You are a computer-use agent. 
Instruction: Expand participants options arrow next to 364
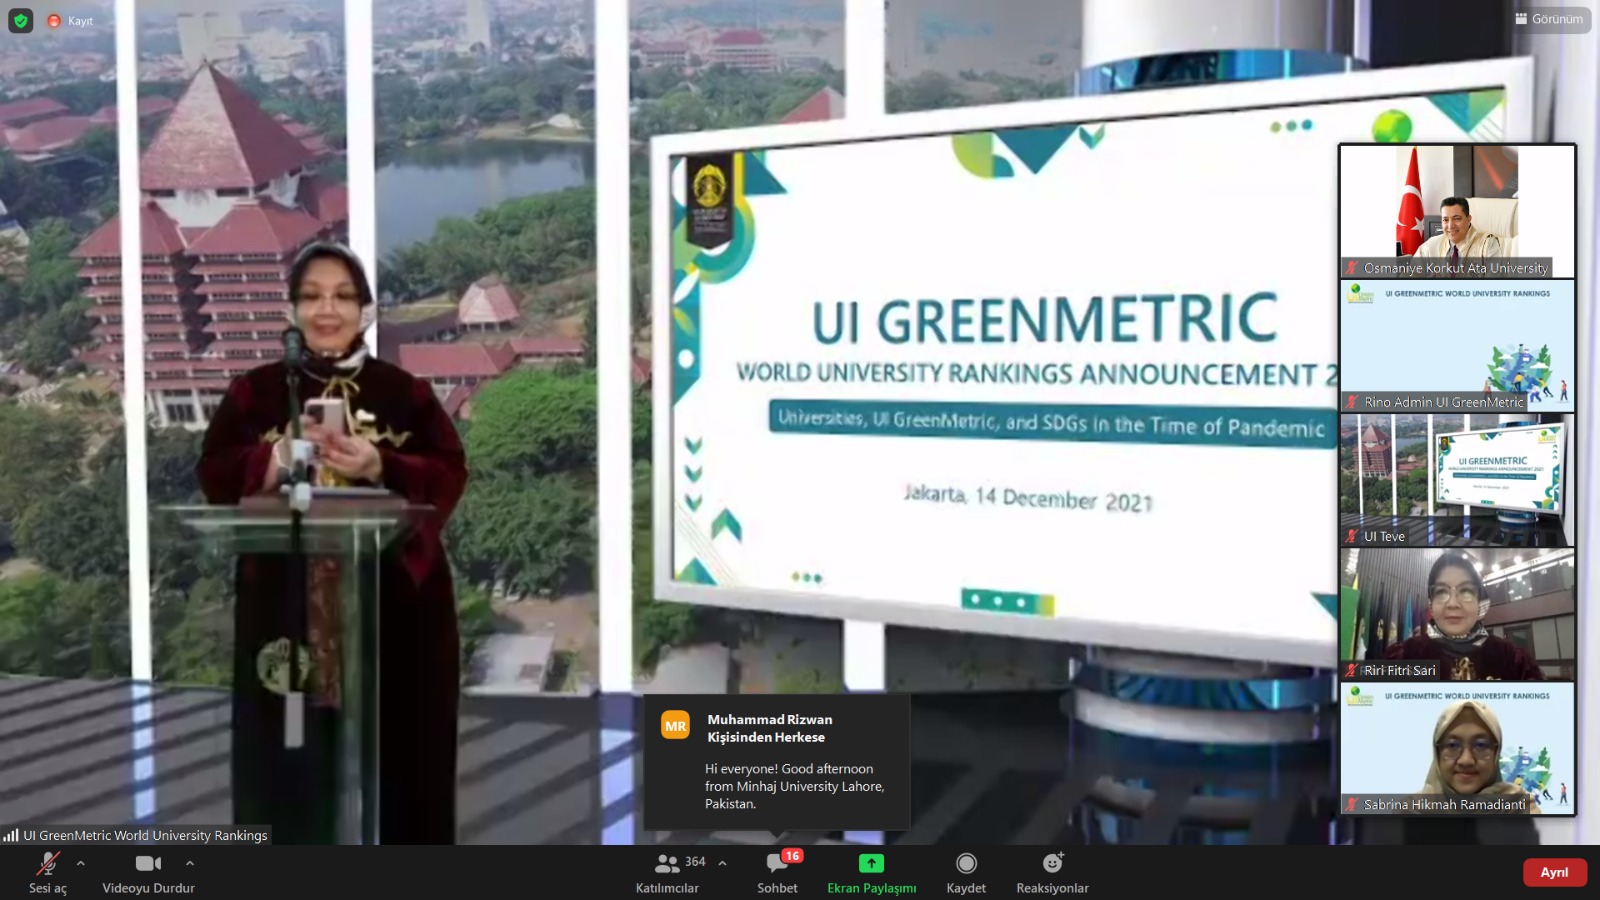[x=722, y=863]
